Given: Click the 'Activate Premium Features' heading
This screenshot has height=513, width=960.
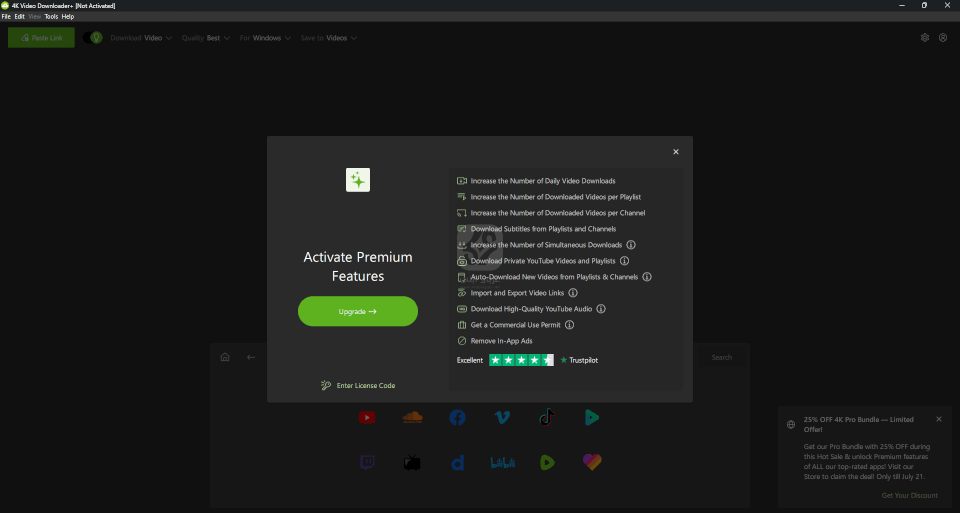Looking at the screenshot, I should click(358, 266).
